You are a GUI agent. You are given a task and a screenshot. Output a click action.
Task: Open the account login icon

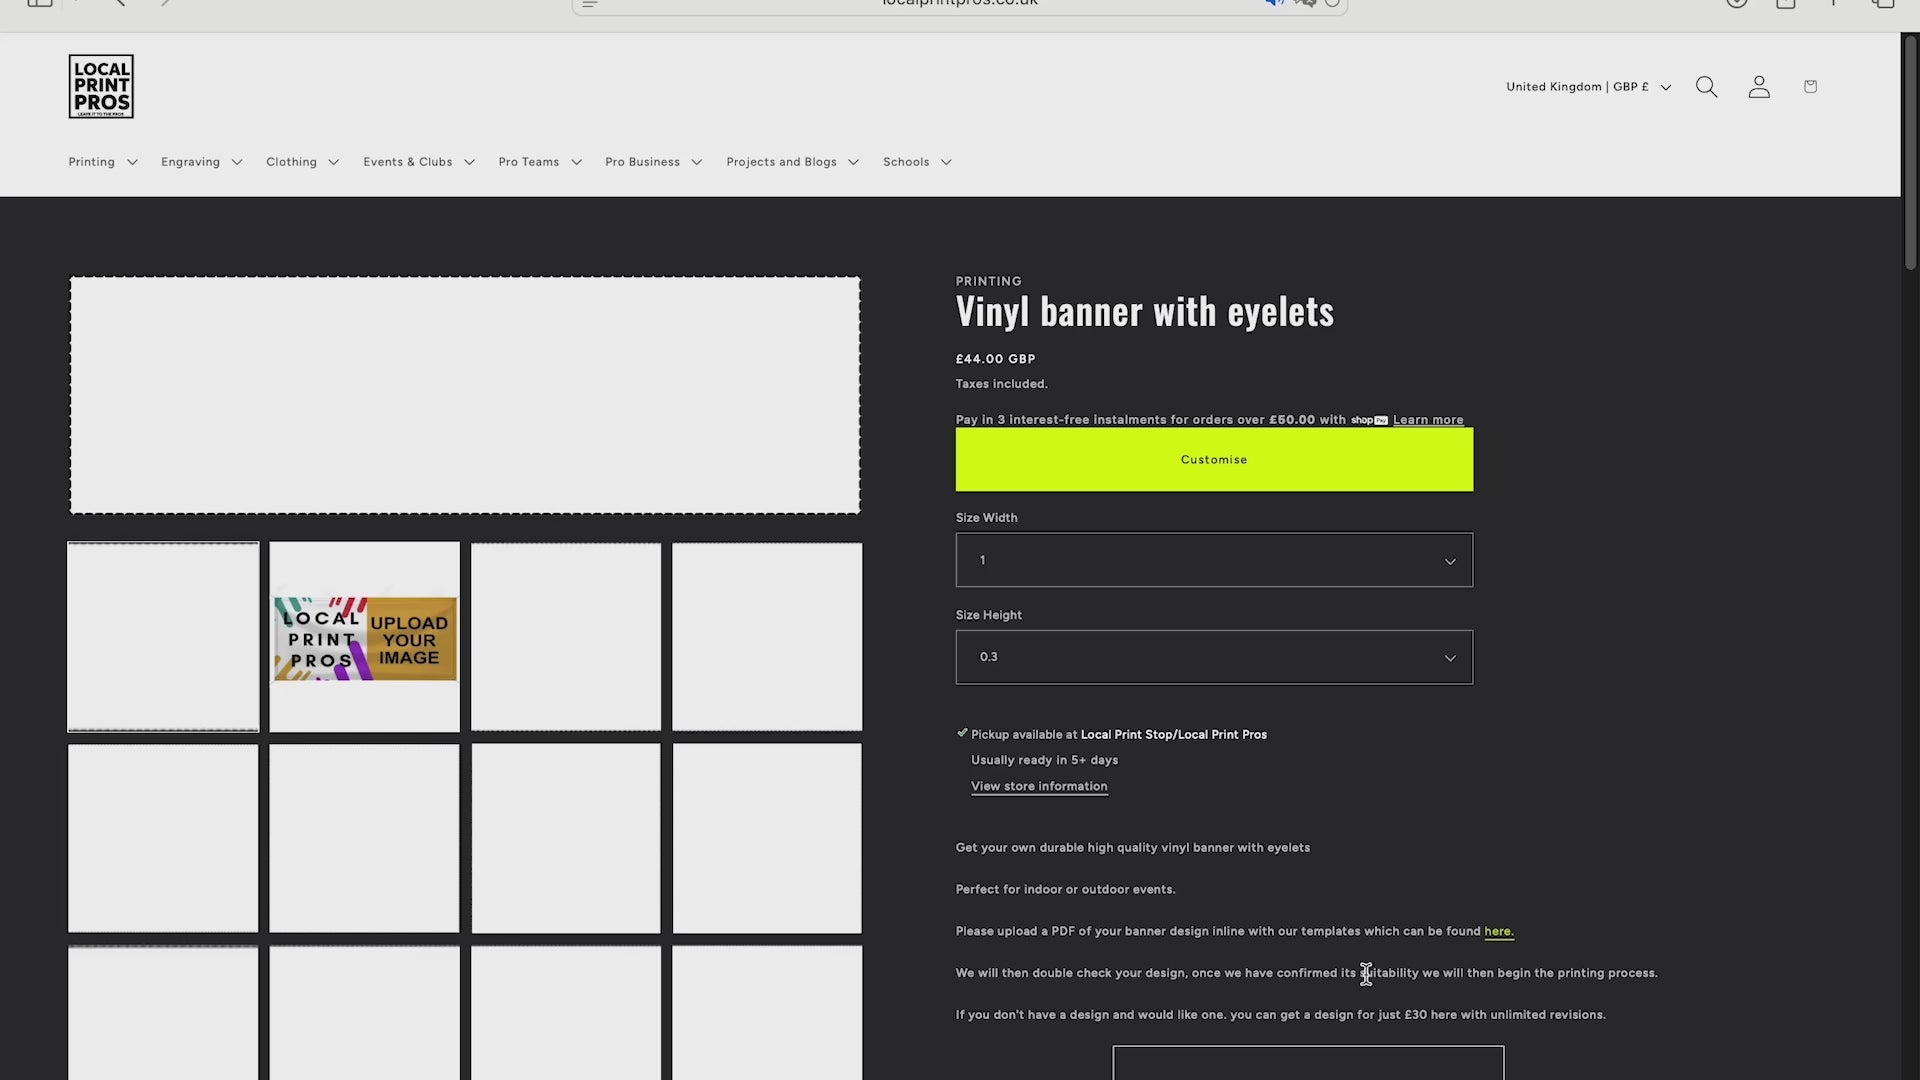(x=1759, y=87)
